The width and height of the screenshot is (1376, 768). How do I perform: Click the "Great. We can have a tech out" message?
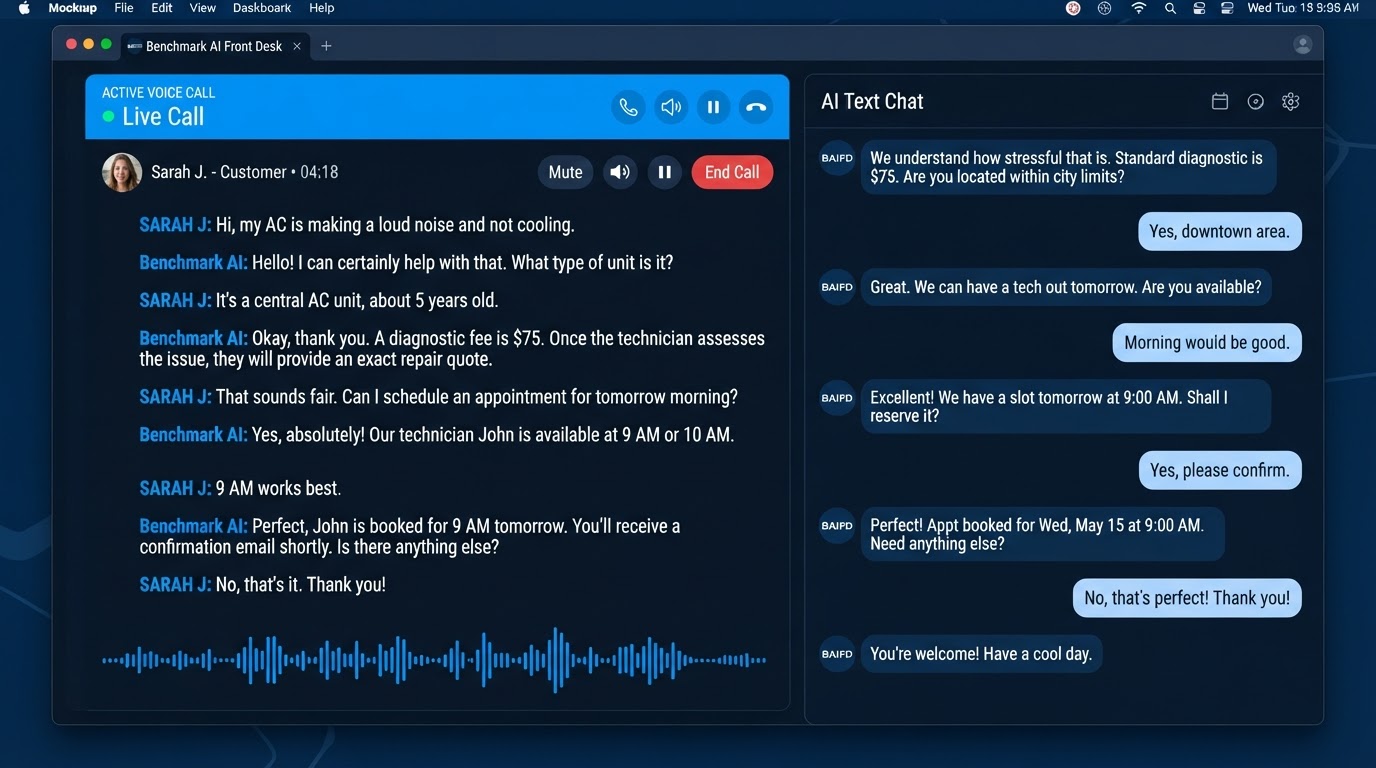click(x=1066, y=287)
